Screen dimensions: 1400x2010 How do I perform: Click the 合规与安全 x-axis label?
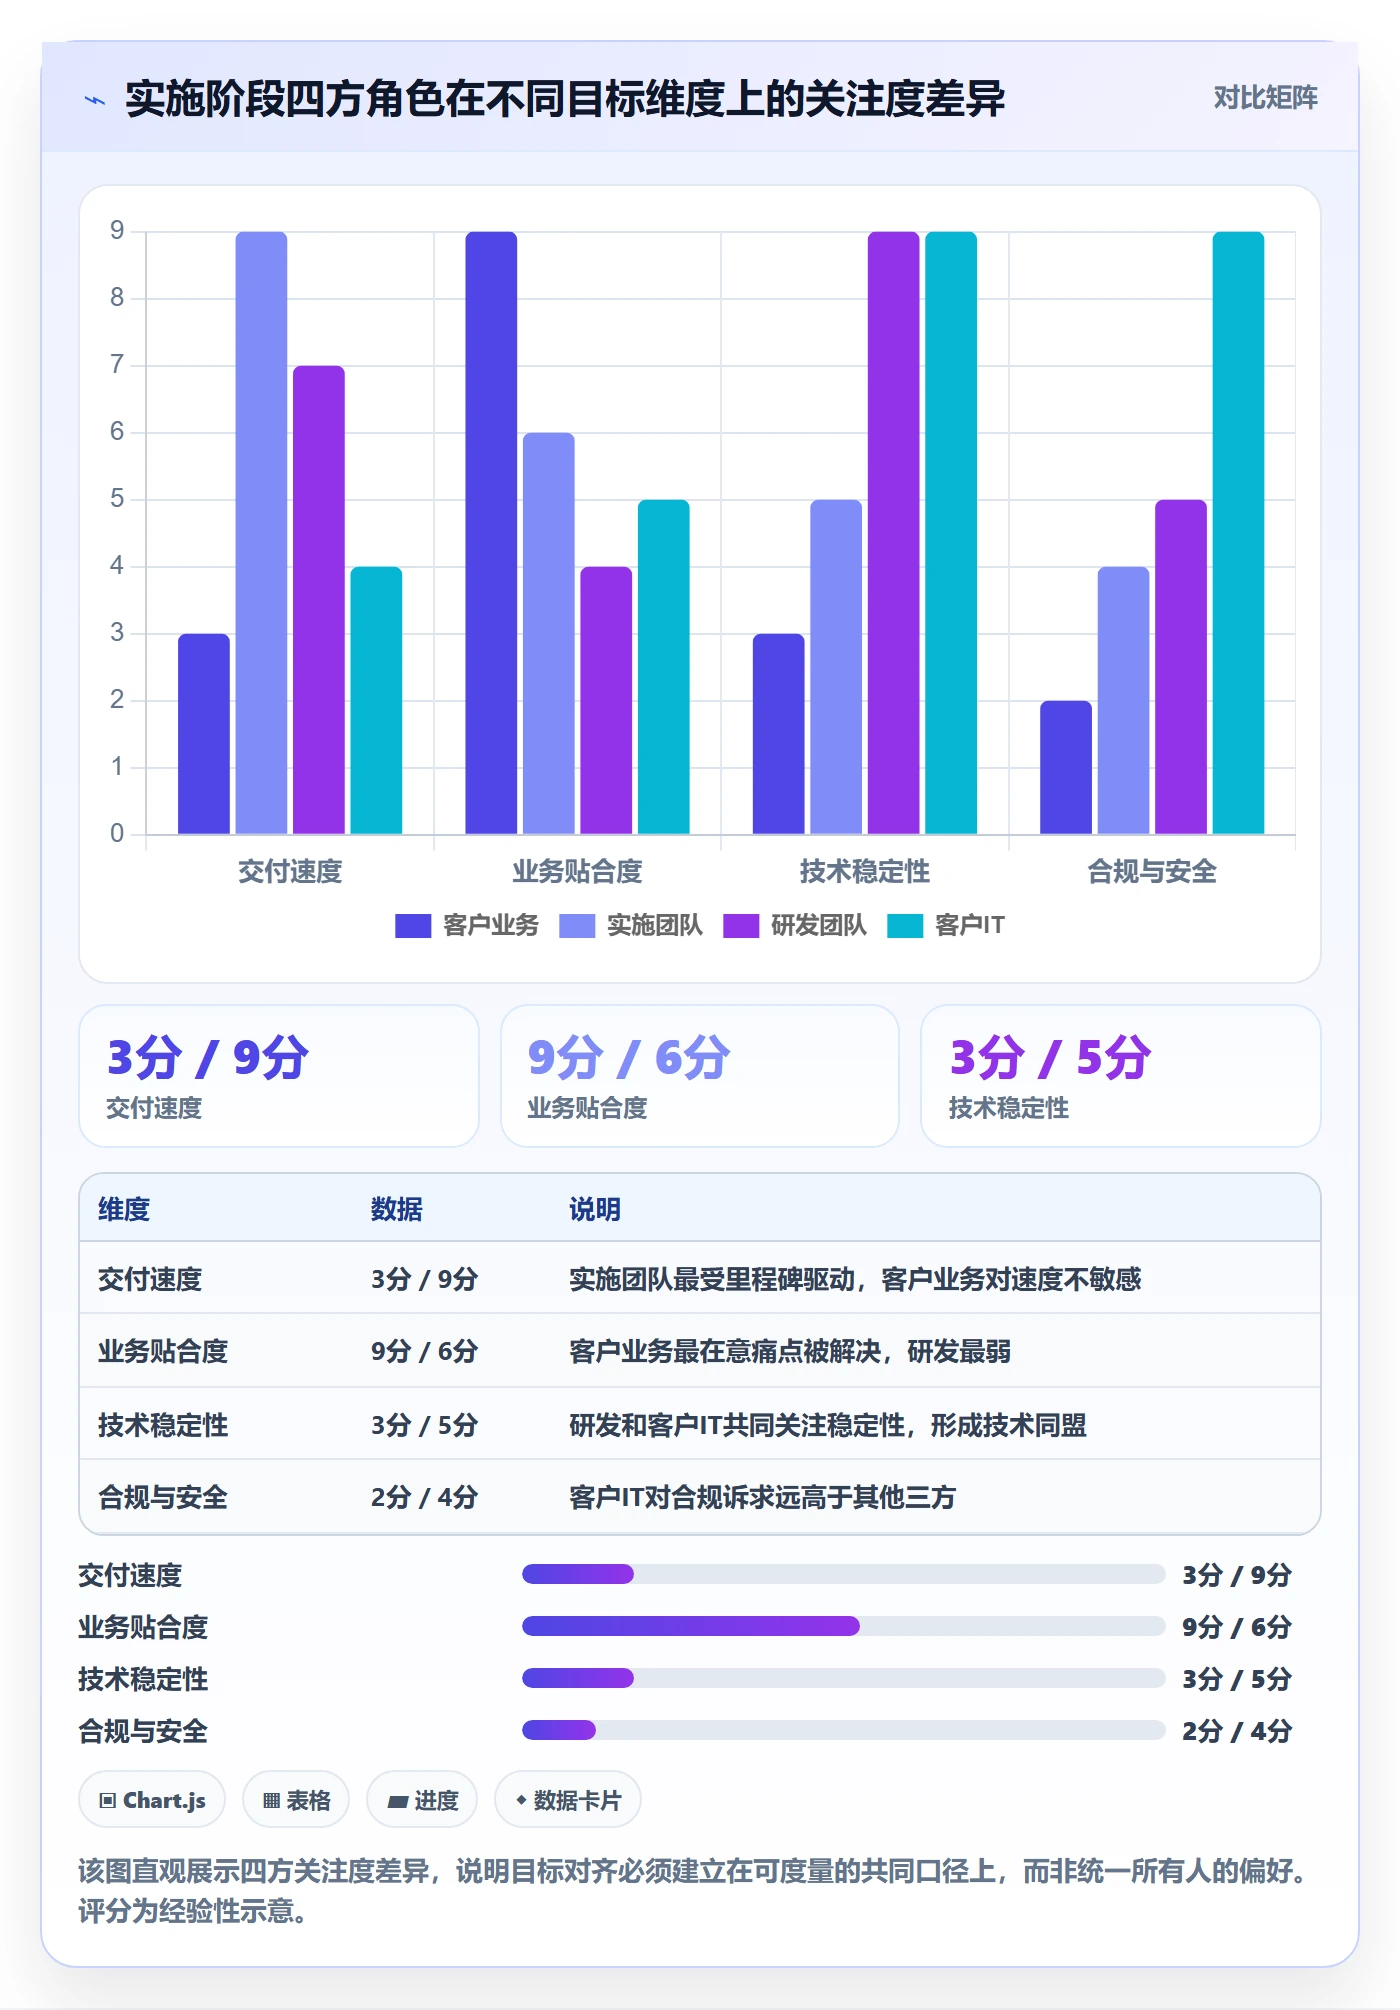point(1152,871)
